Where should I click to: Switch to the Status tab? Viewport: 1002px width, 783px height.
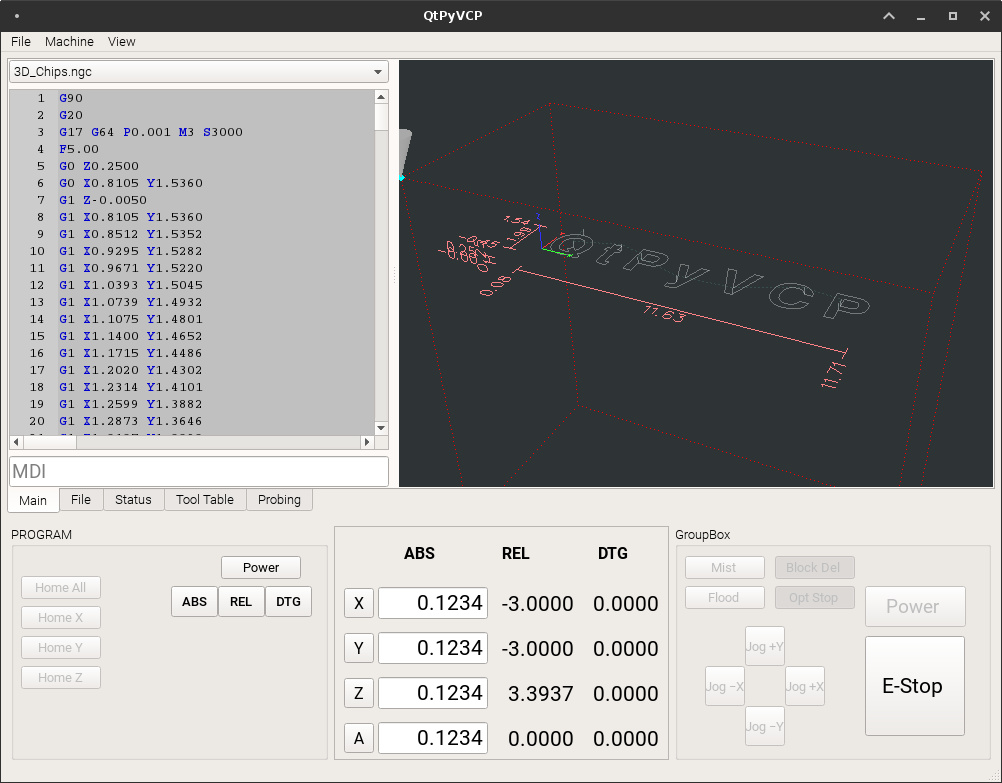133,500
